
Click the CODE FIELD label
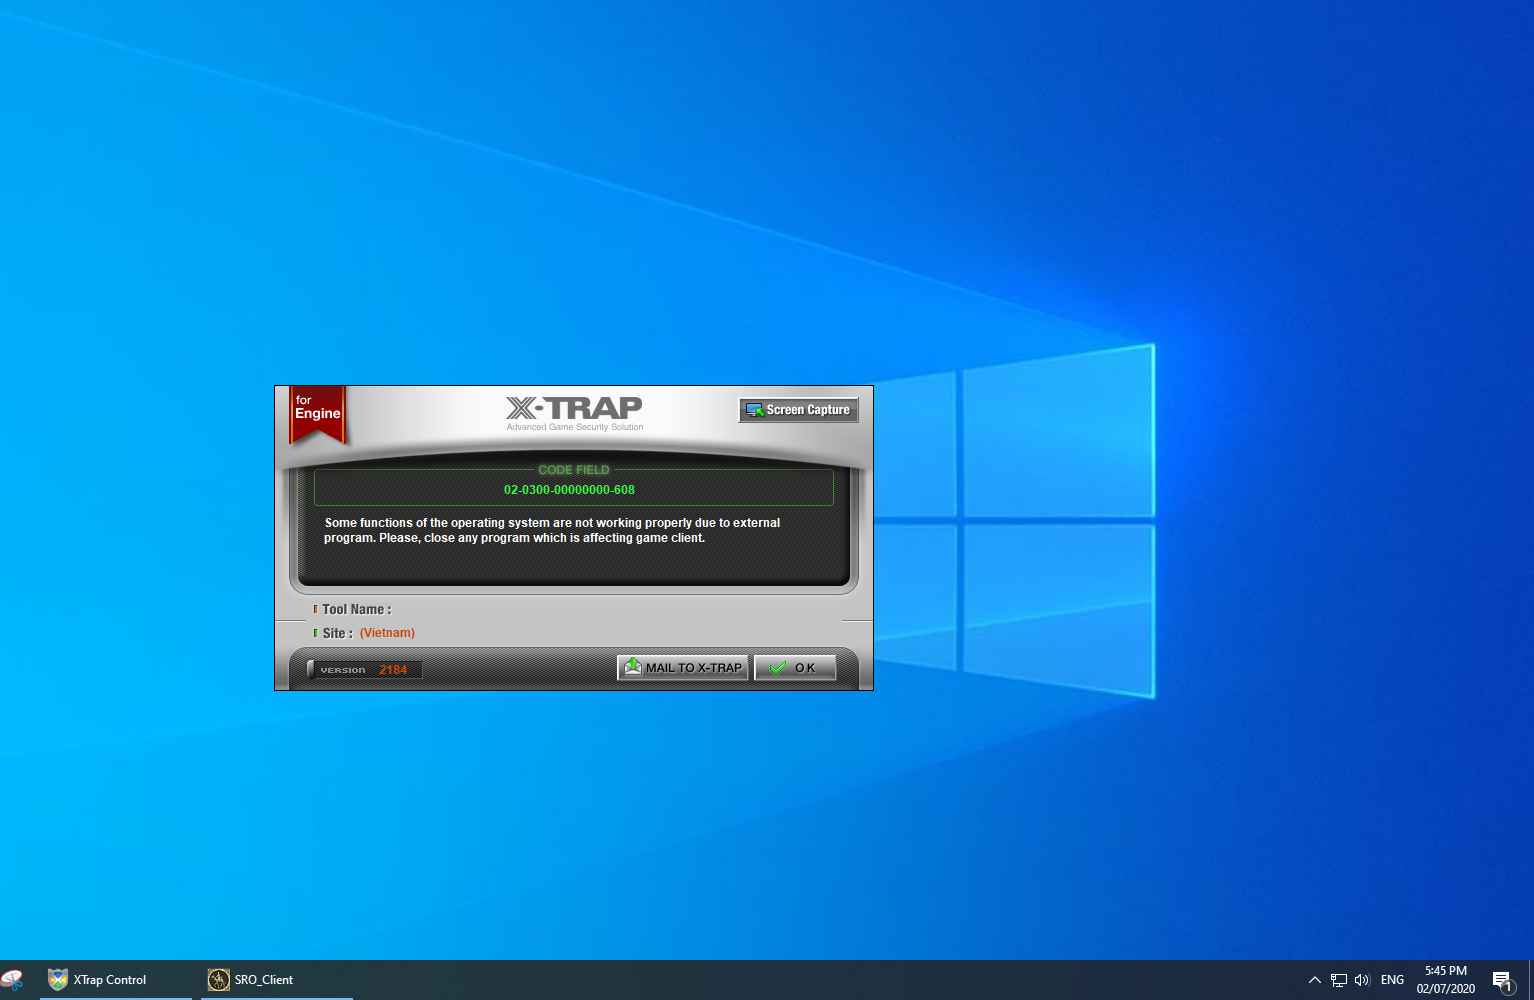coord(573,470)
